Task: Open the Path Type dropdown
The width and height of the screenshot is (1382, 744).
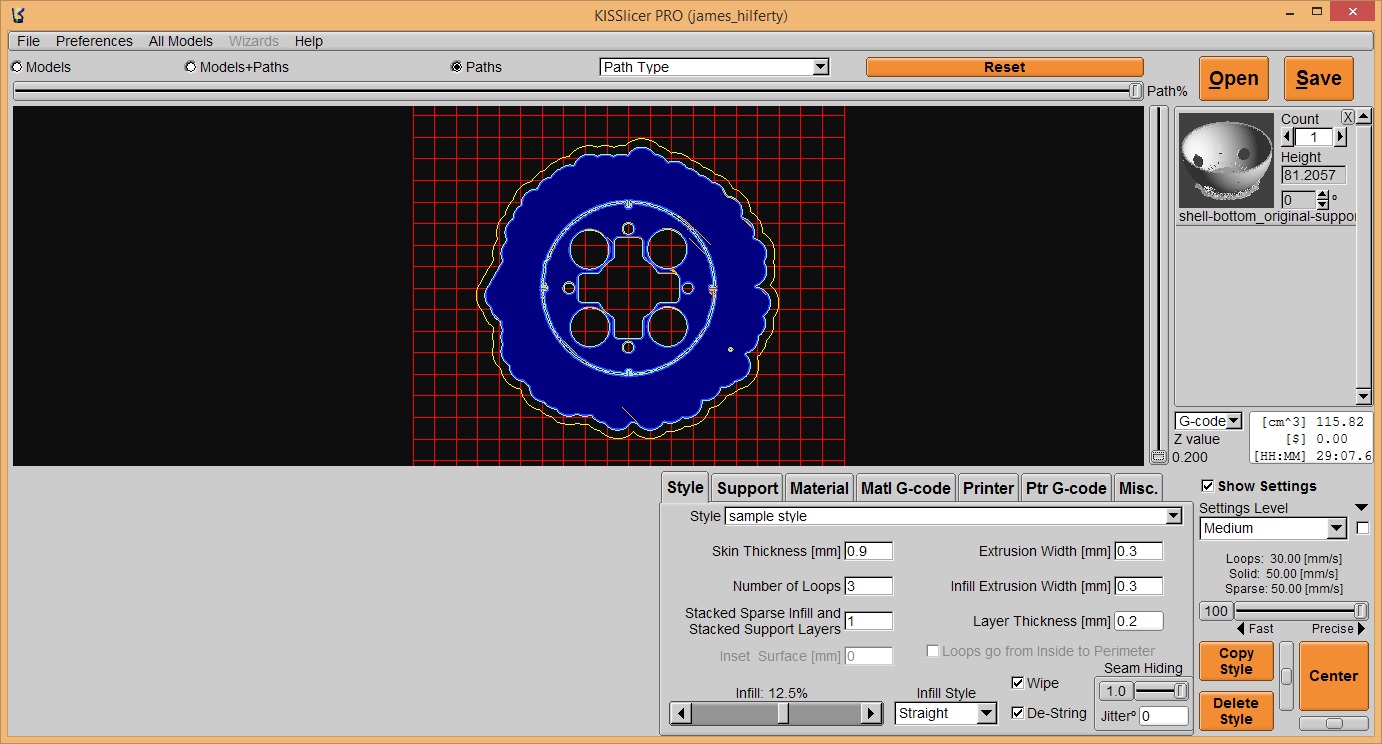Action: pos(714,67)
